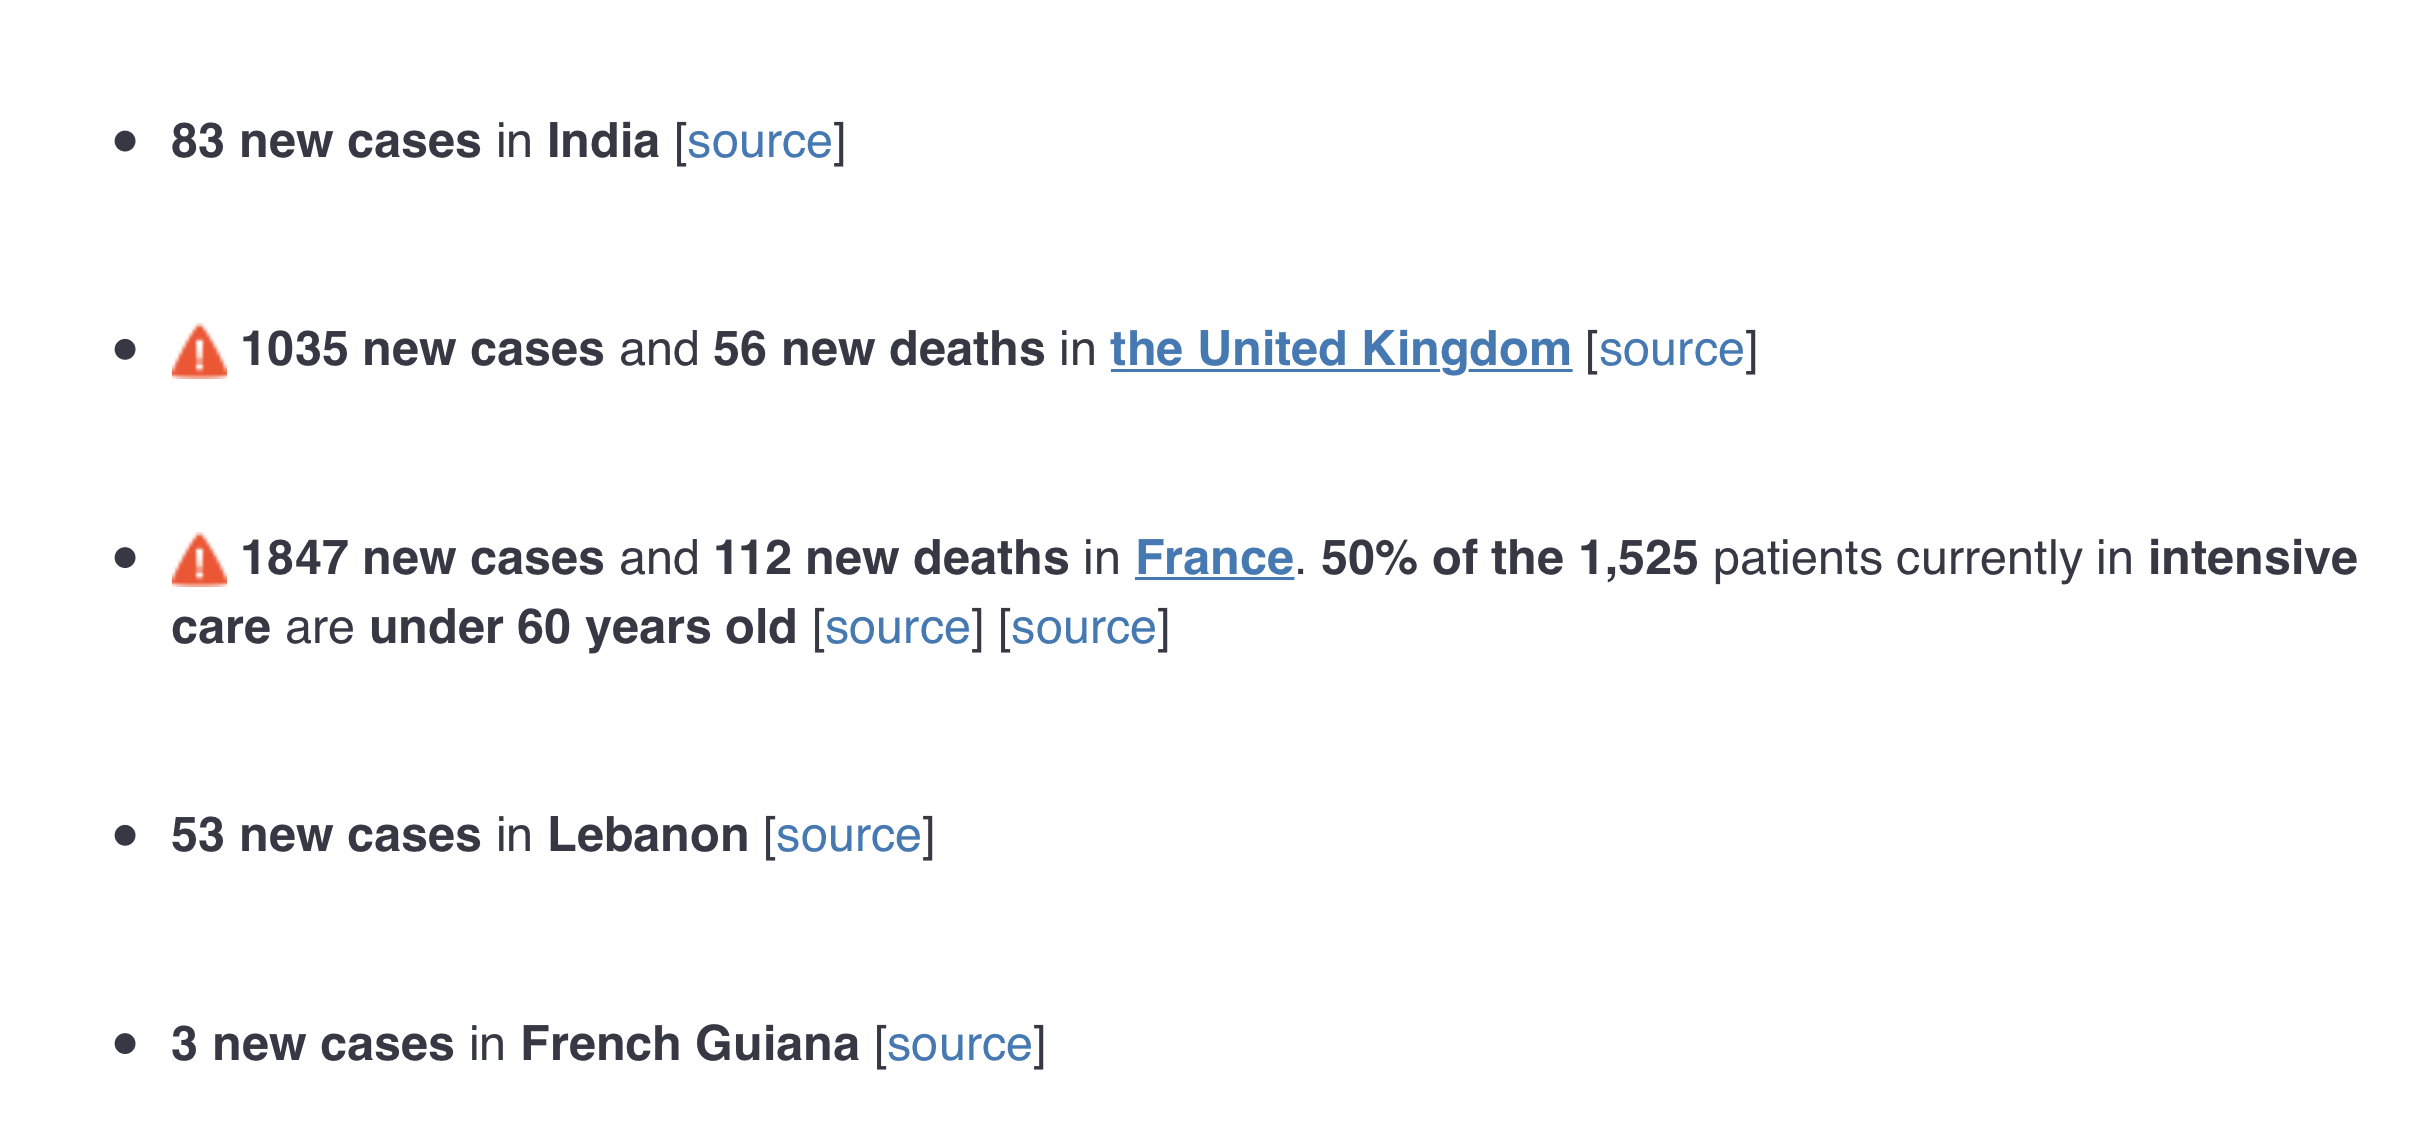Click the bold text "3 new cases"

[312, 1045]
